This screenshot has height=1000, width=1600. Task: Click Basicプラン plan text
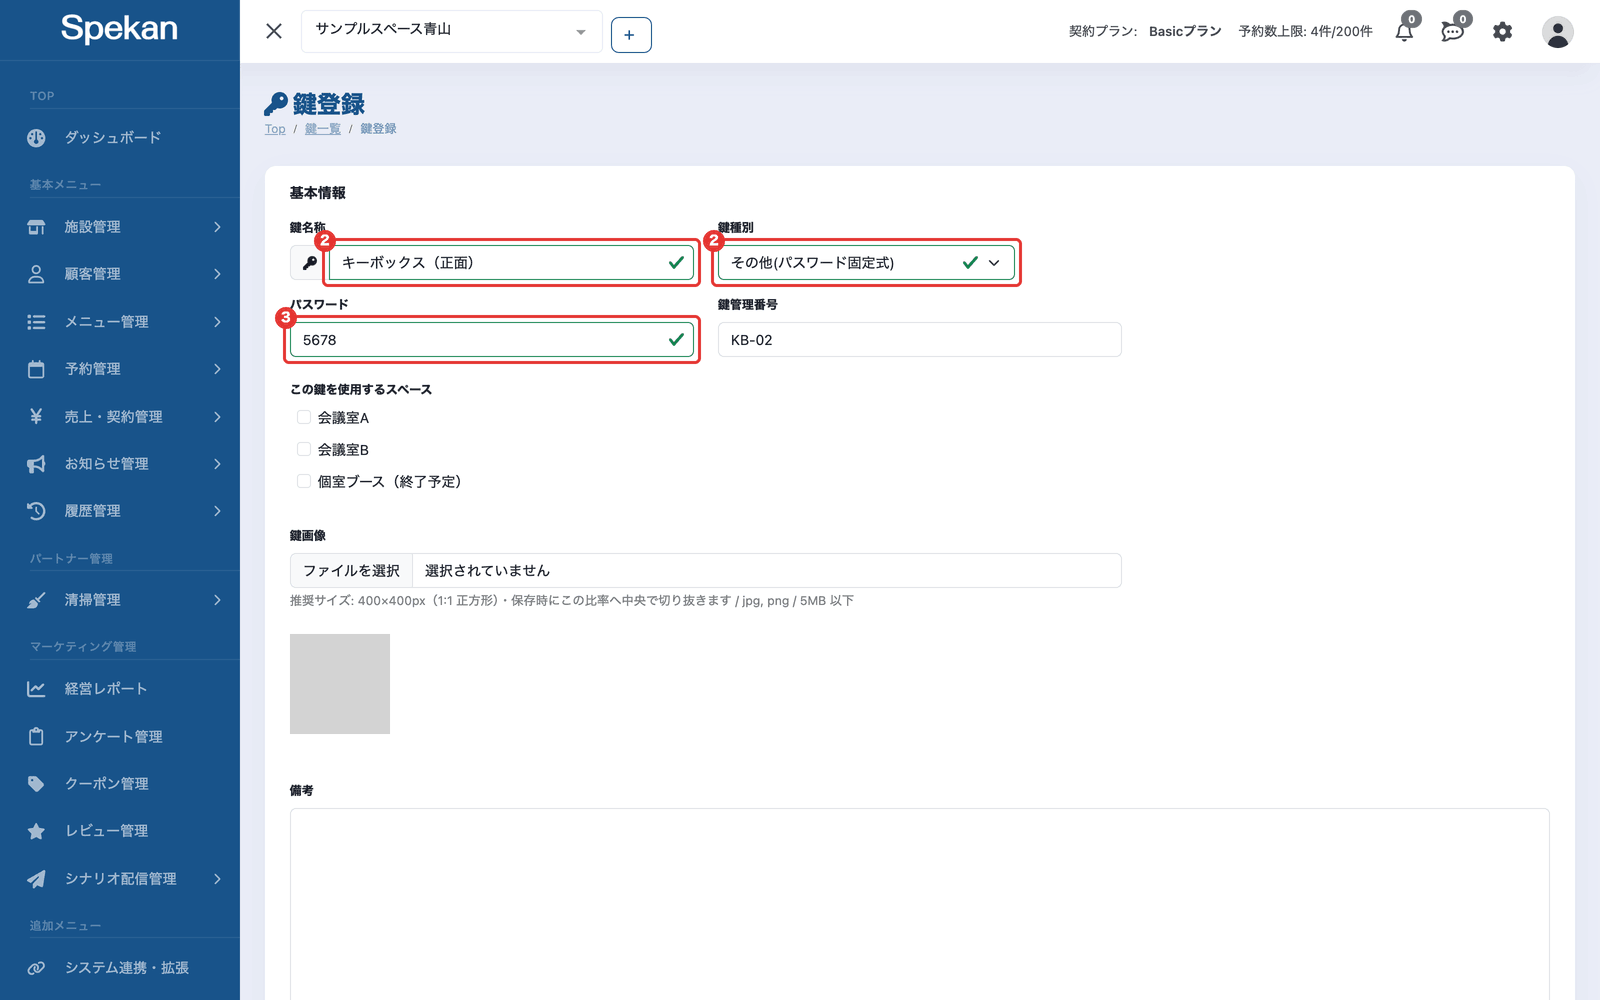point(1185,32)
